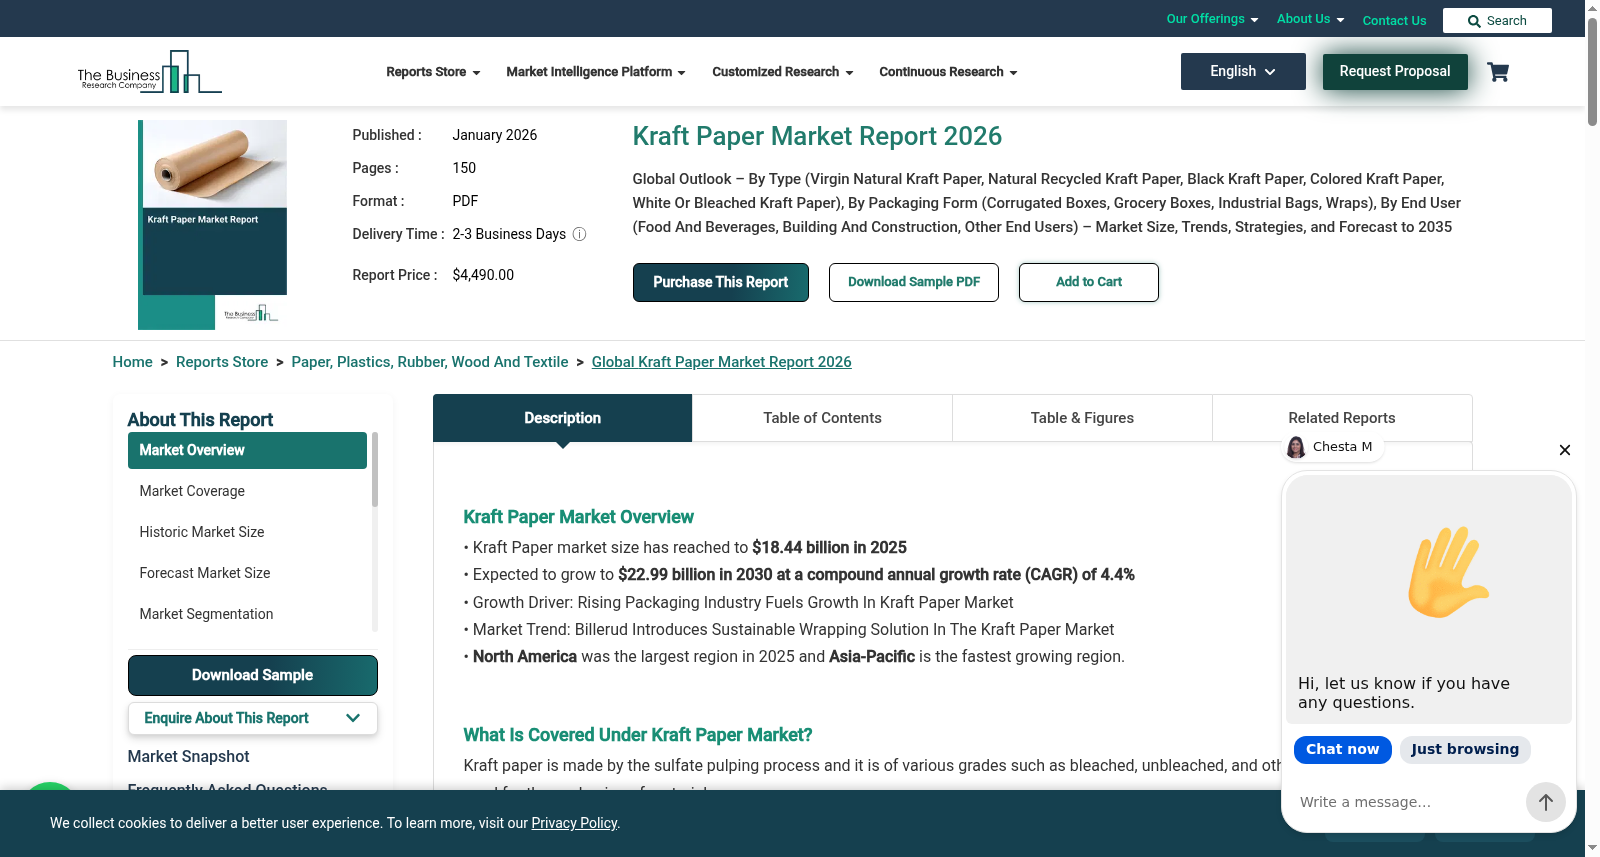Switch to the Table of Contents tab
Screen dimensions: 1600x857
pyautogui.click(x=822, y=418)
